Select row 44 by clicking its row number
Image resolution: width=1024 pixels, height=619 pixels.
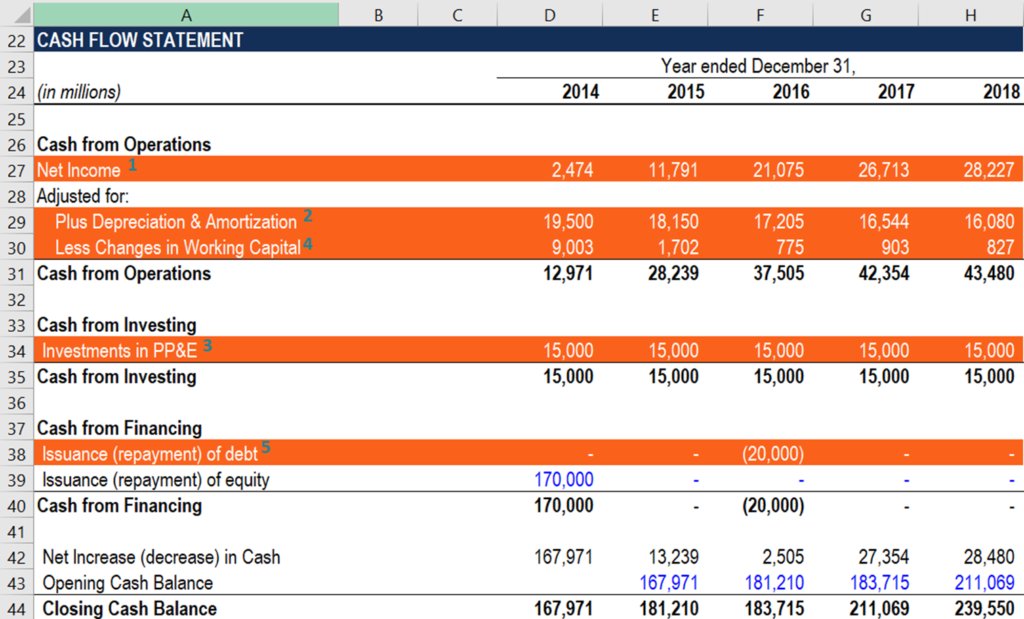[16, 608]
